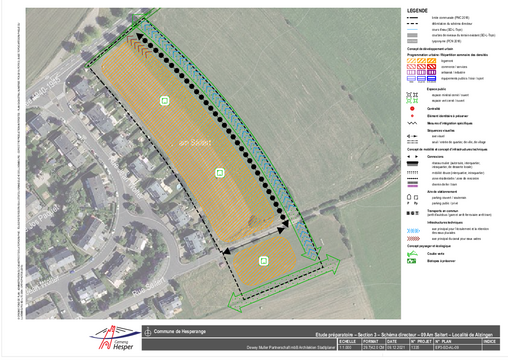Click the 'Commune de Hesperange' title text

(180, 331)
